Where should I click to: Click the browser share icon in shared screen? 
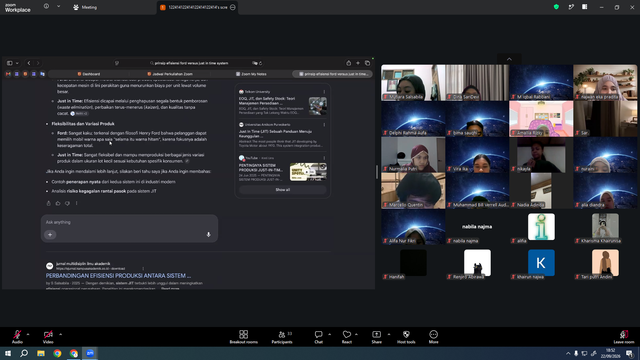pos(348,63)
